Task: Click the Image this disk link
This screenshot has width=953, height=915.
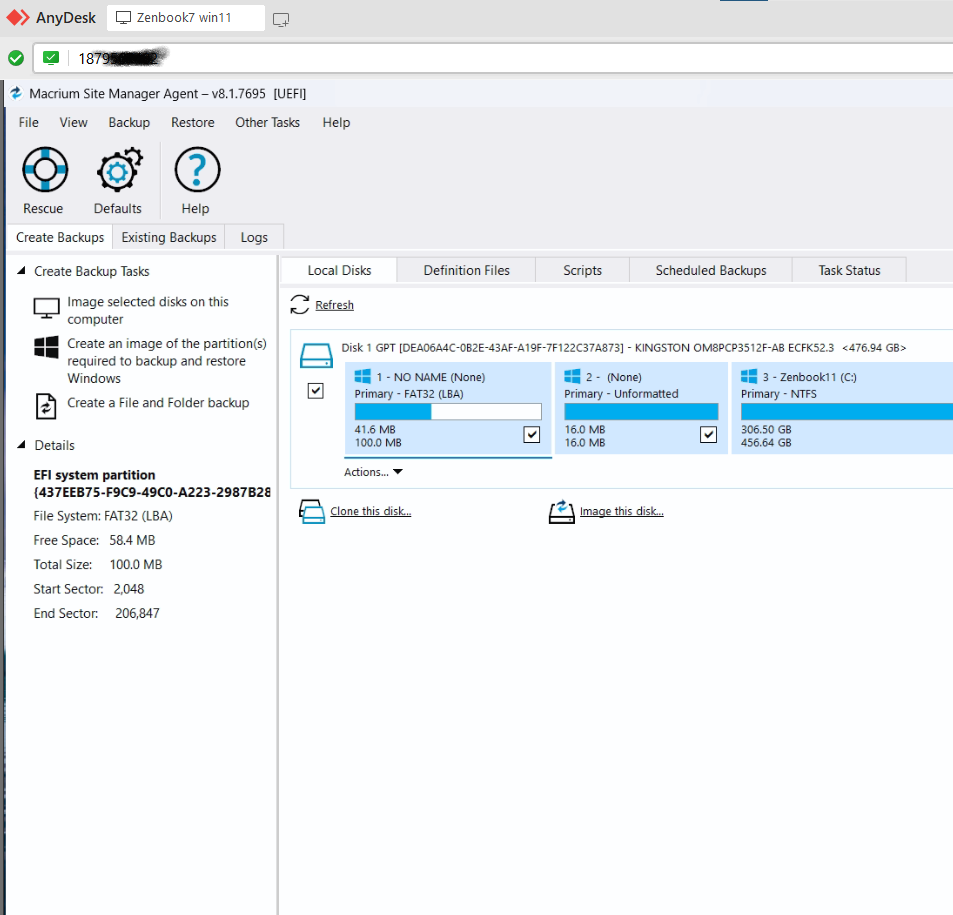Action: pos(622,511)
